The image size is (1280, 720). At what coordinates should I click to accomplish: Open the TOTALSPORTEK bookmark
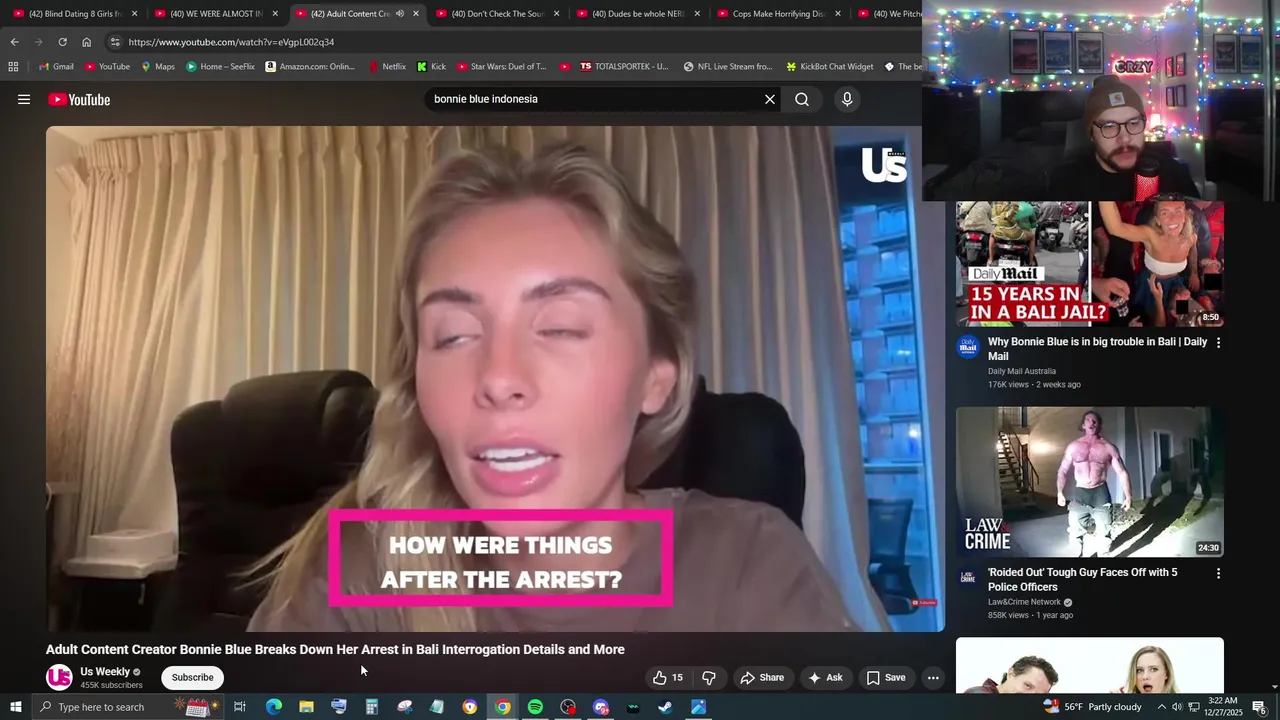coord(623,67)
